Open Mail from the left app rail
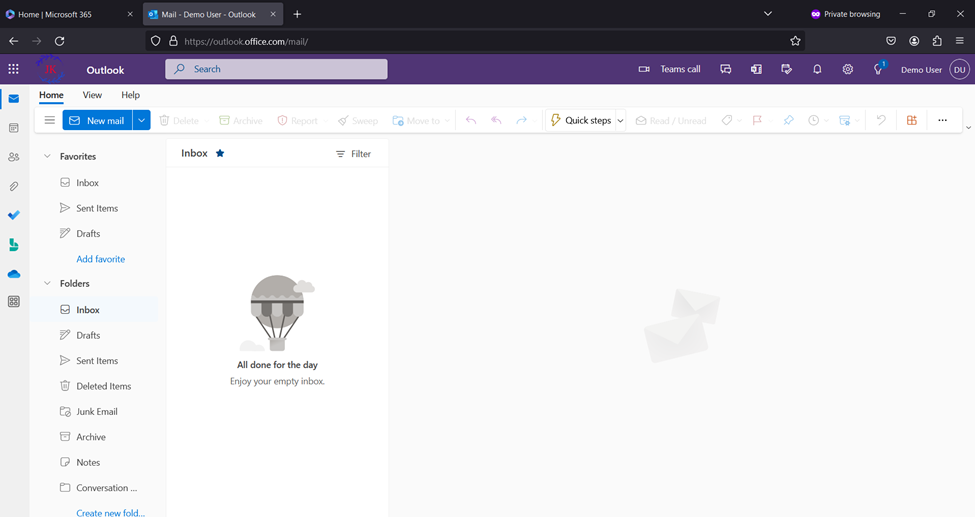The width and height of the screenshot is (975, 517). click(x=14, y=99)
